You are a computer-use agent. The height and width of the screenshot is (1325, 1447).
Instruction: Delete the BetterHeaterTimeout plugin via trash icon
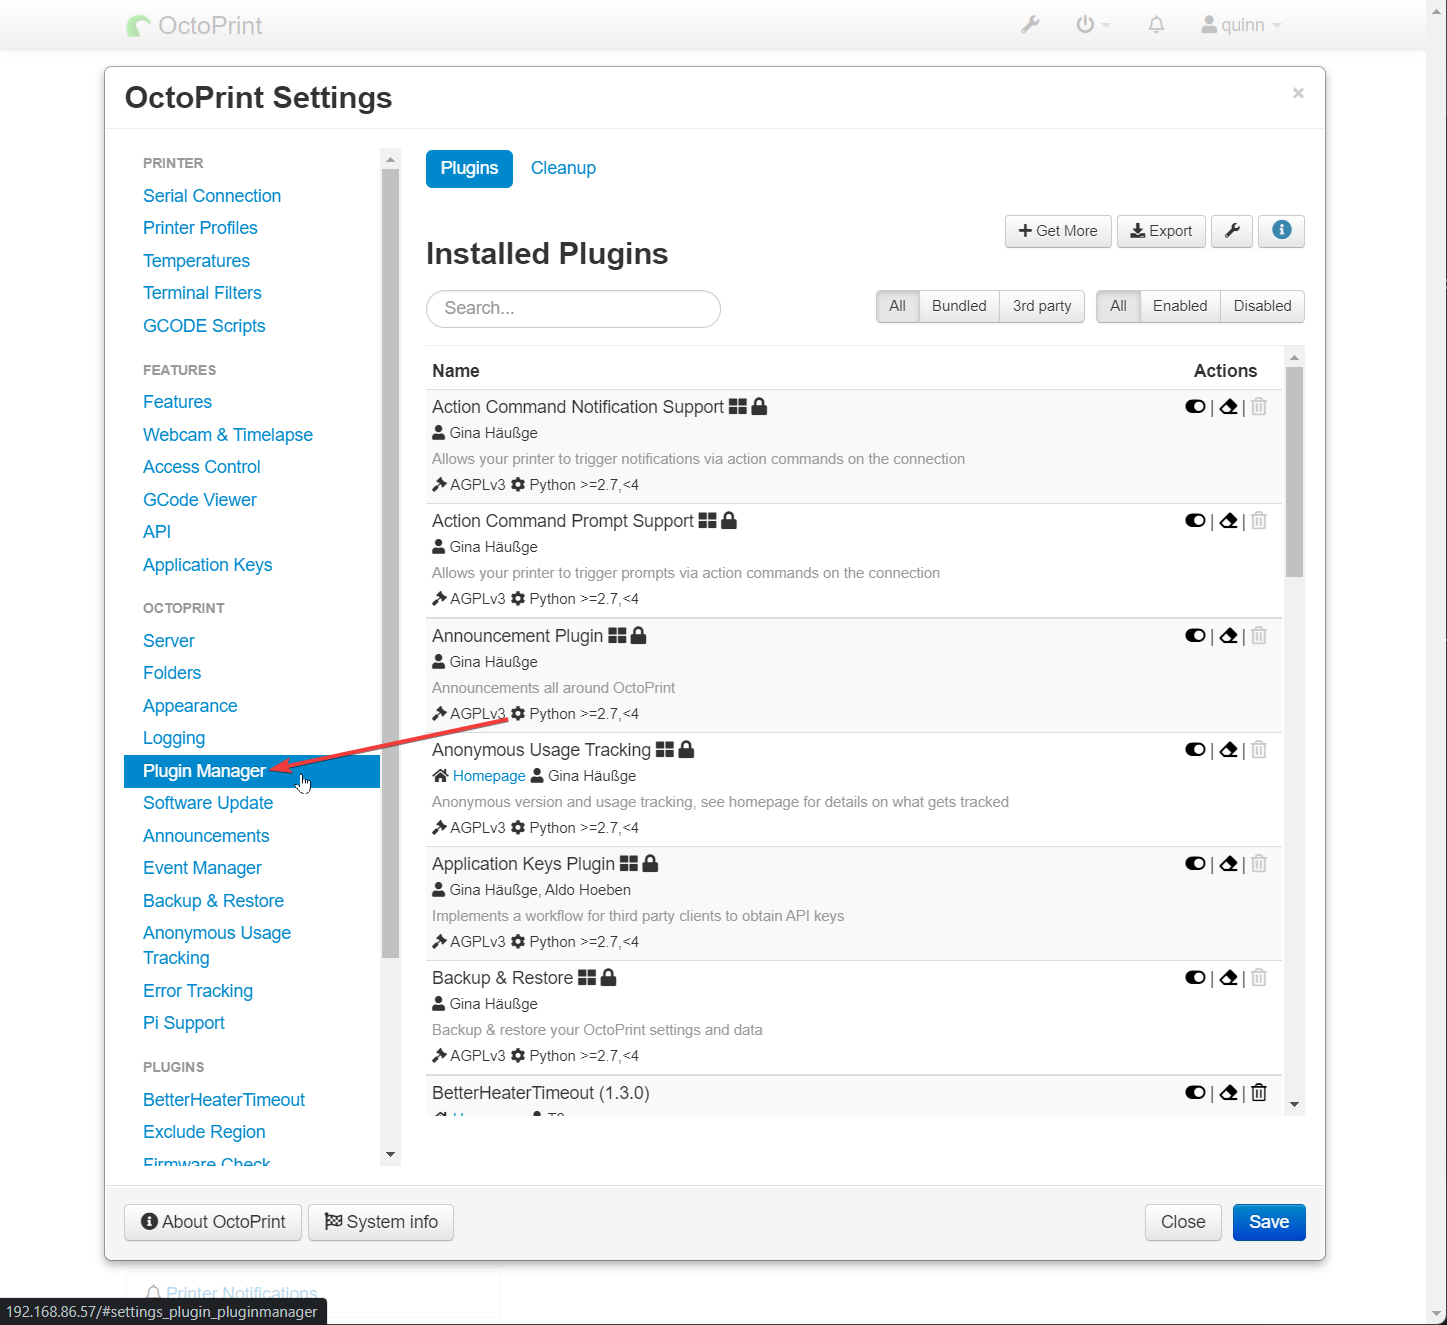tap(1258, 1092)
